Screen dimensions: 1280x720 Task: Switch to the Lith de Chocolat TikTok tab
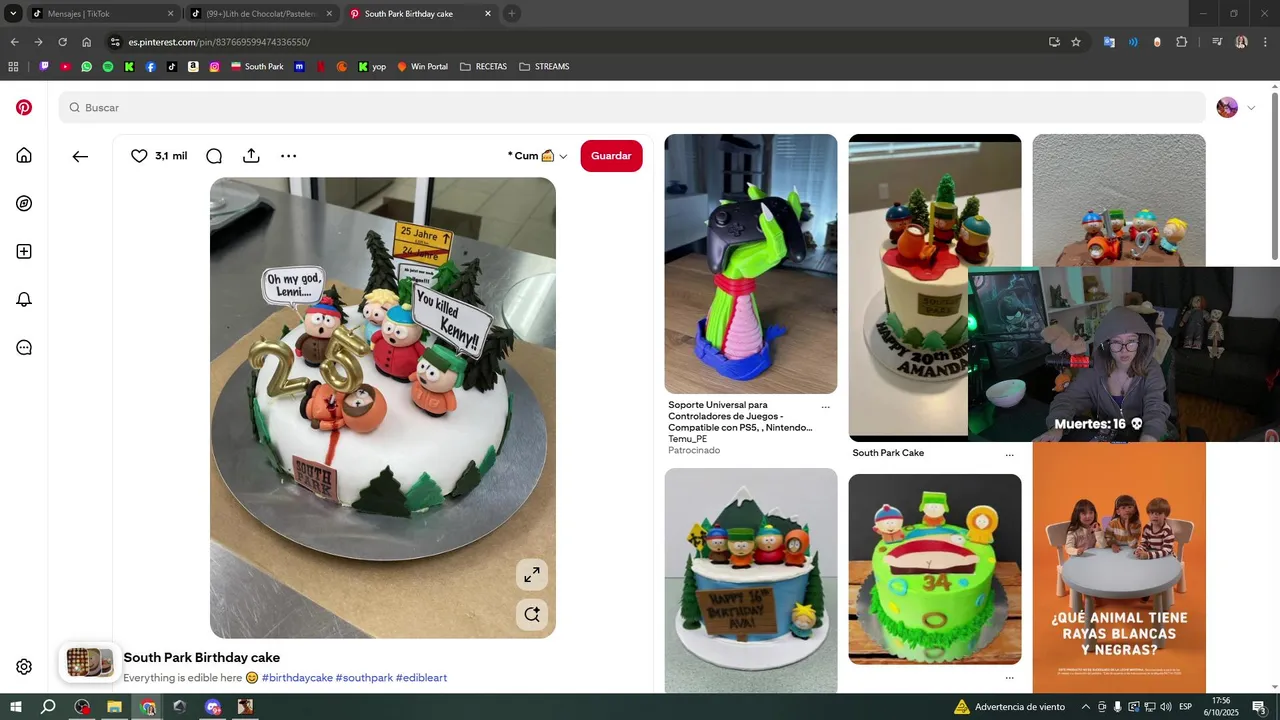(x=260, y=14)
